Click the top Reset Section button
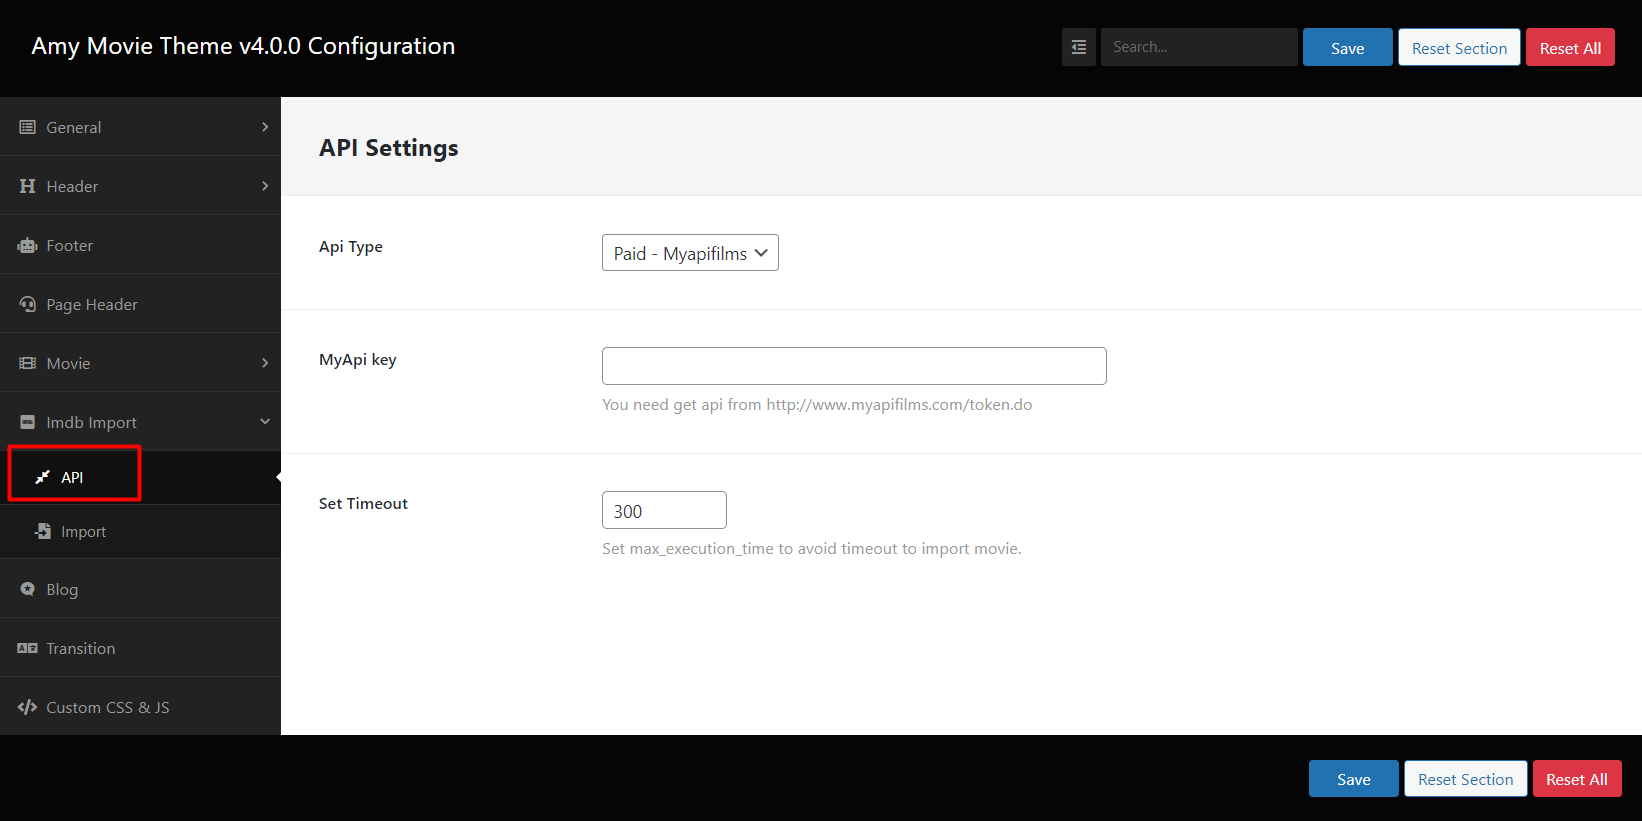 [1459, 47]
